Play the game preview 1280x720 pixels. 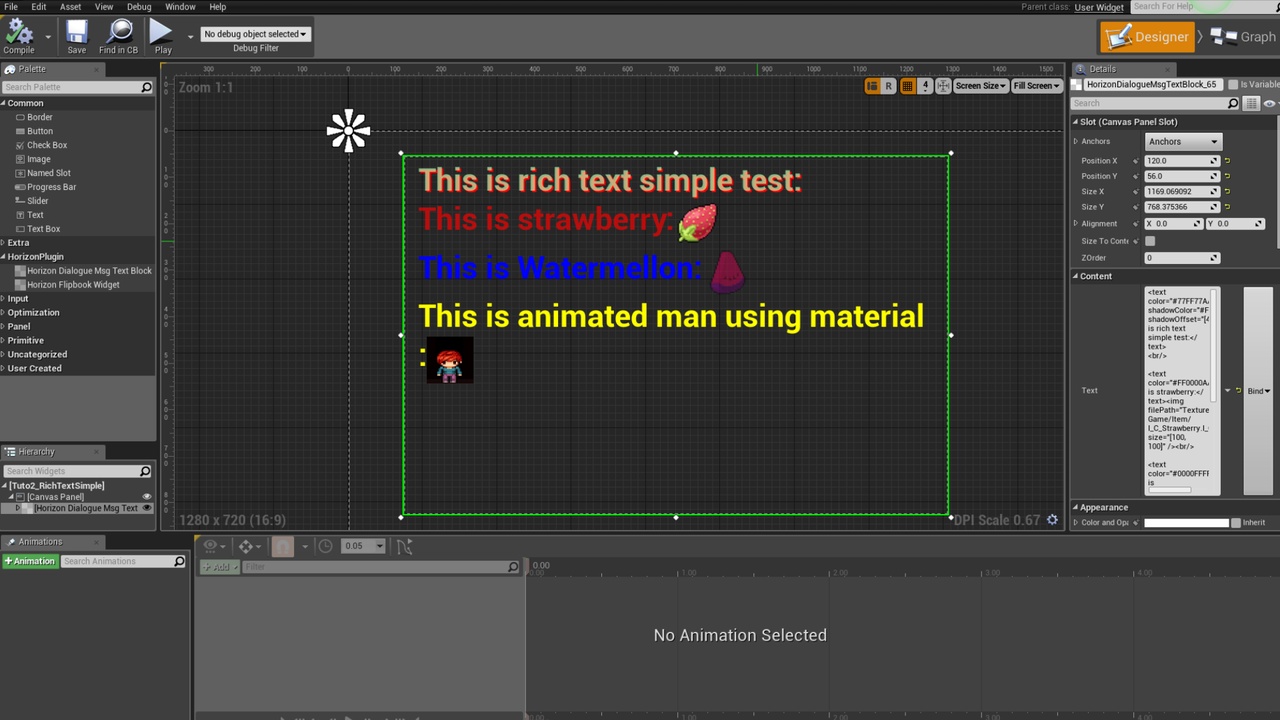click(x=162, y=37)
